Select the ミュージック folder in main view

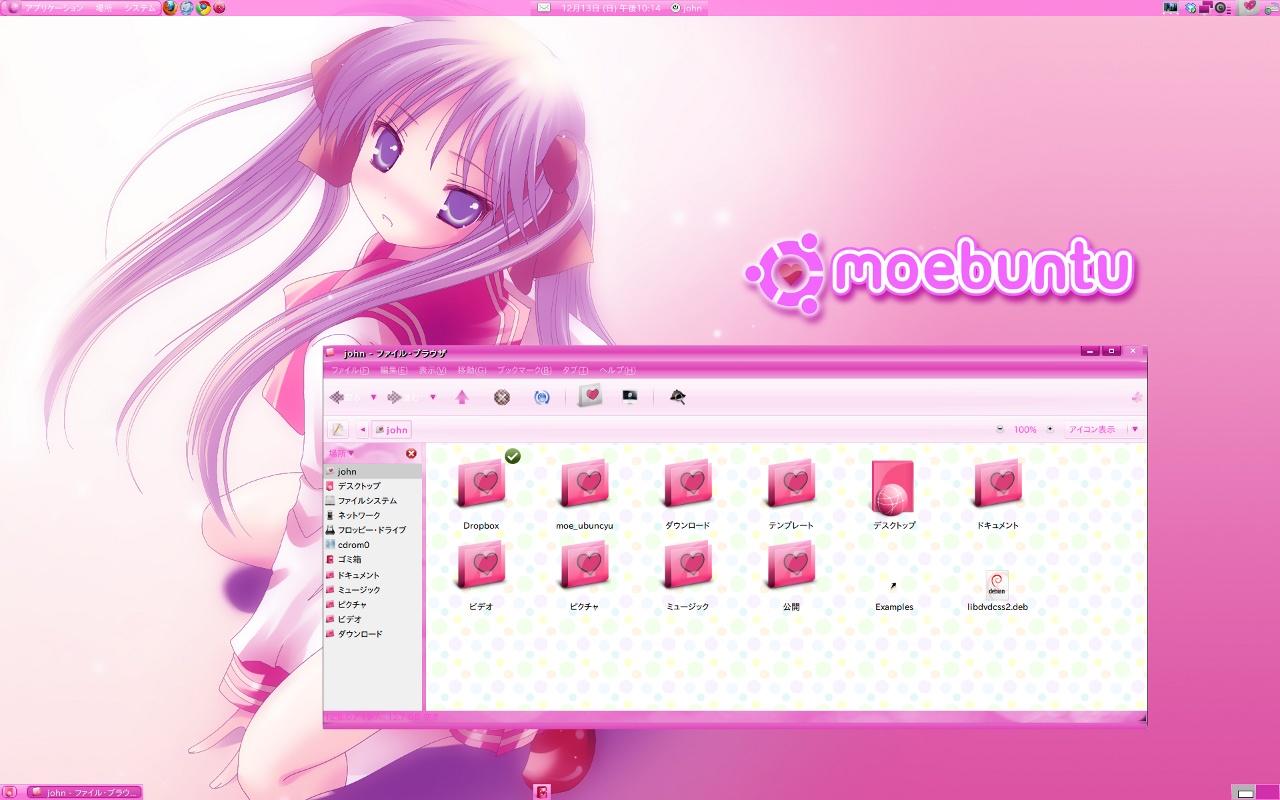click(688, 565)
